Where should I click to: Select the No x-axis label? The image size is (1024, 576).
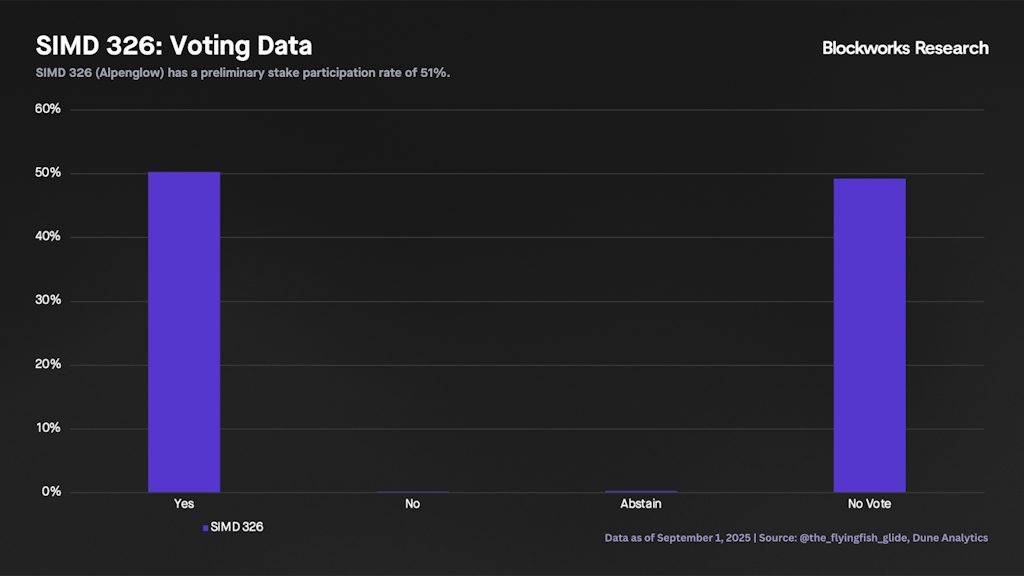[412, 504]
